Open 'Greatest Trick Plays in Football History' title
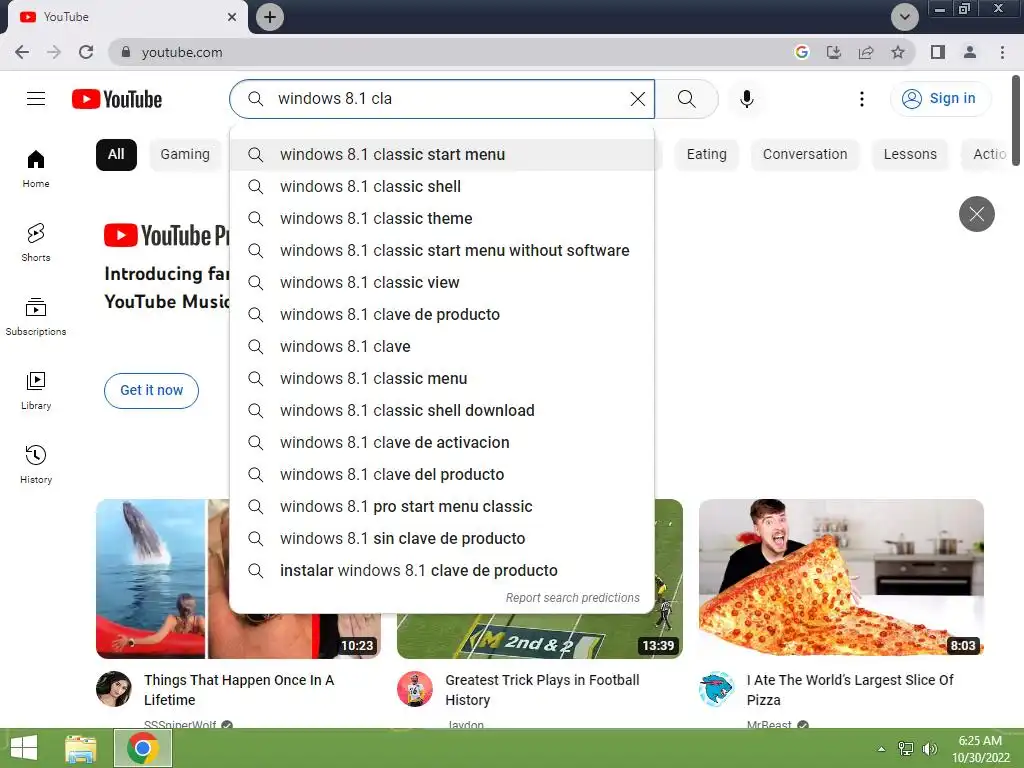 click(x=542, y=690)
